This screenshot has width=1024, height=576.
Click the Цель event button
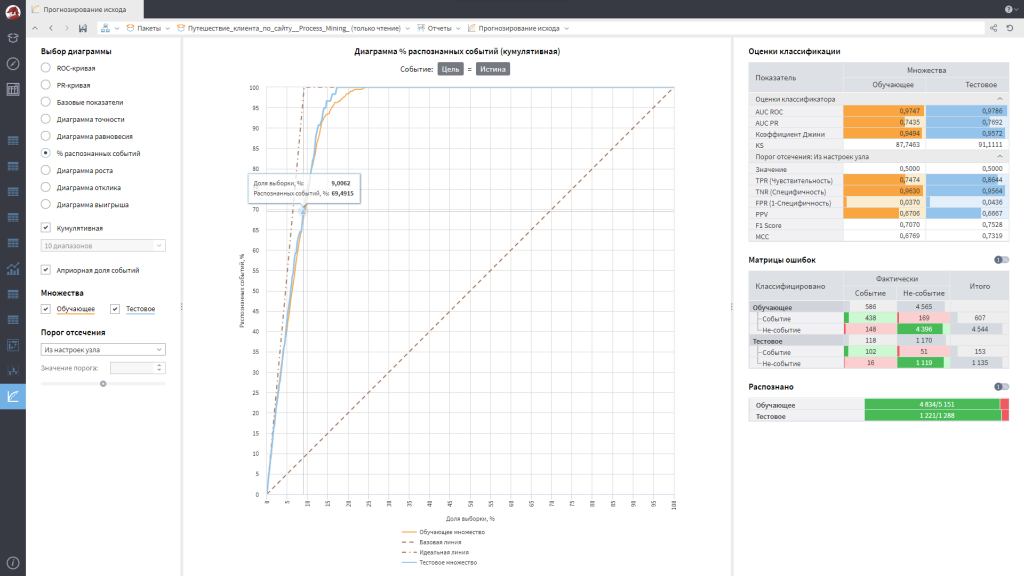tap(450, 69)
